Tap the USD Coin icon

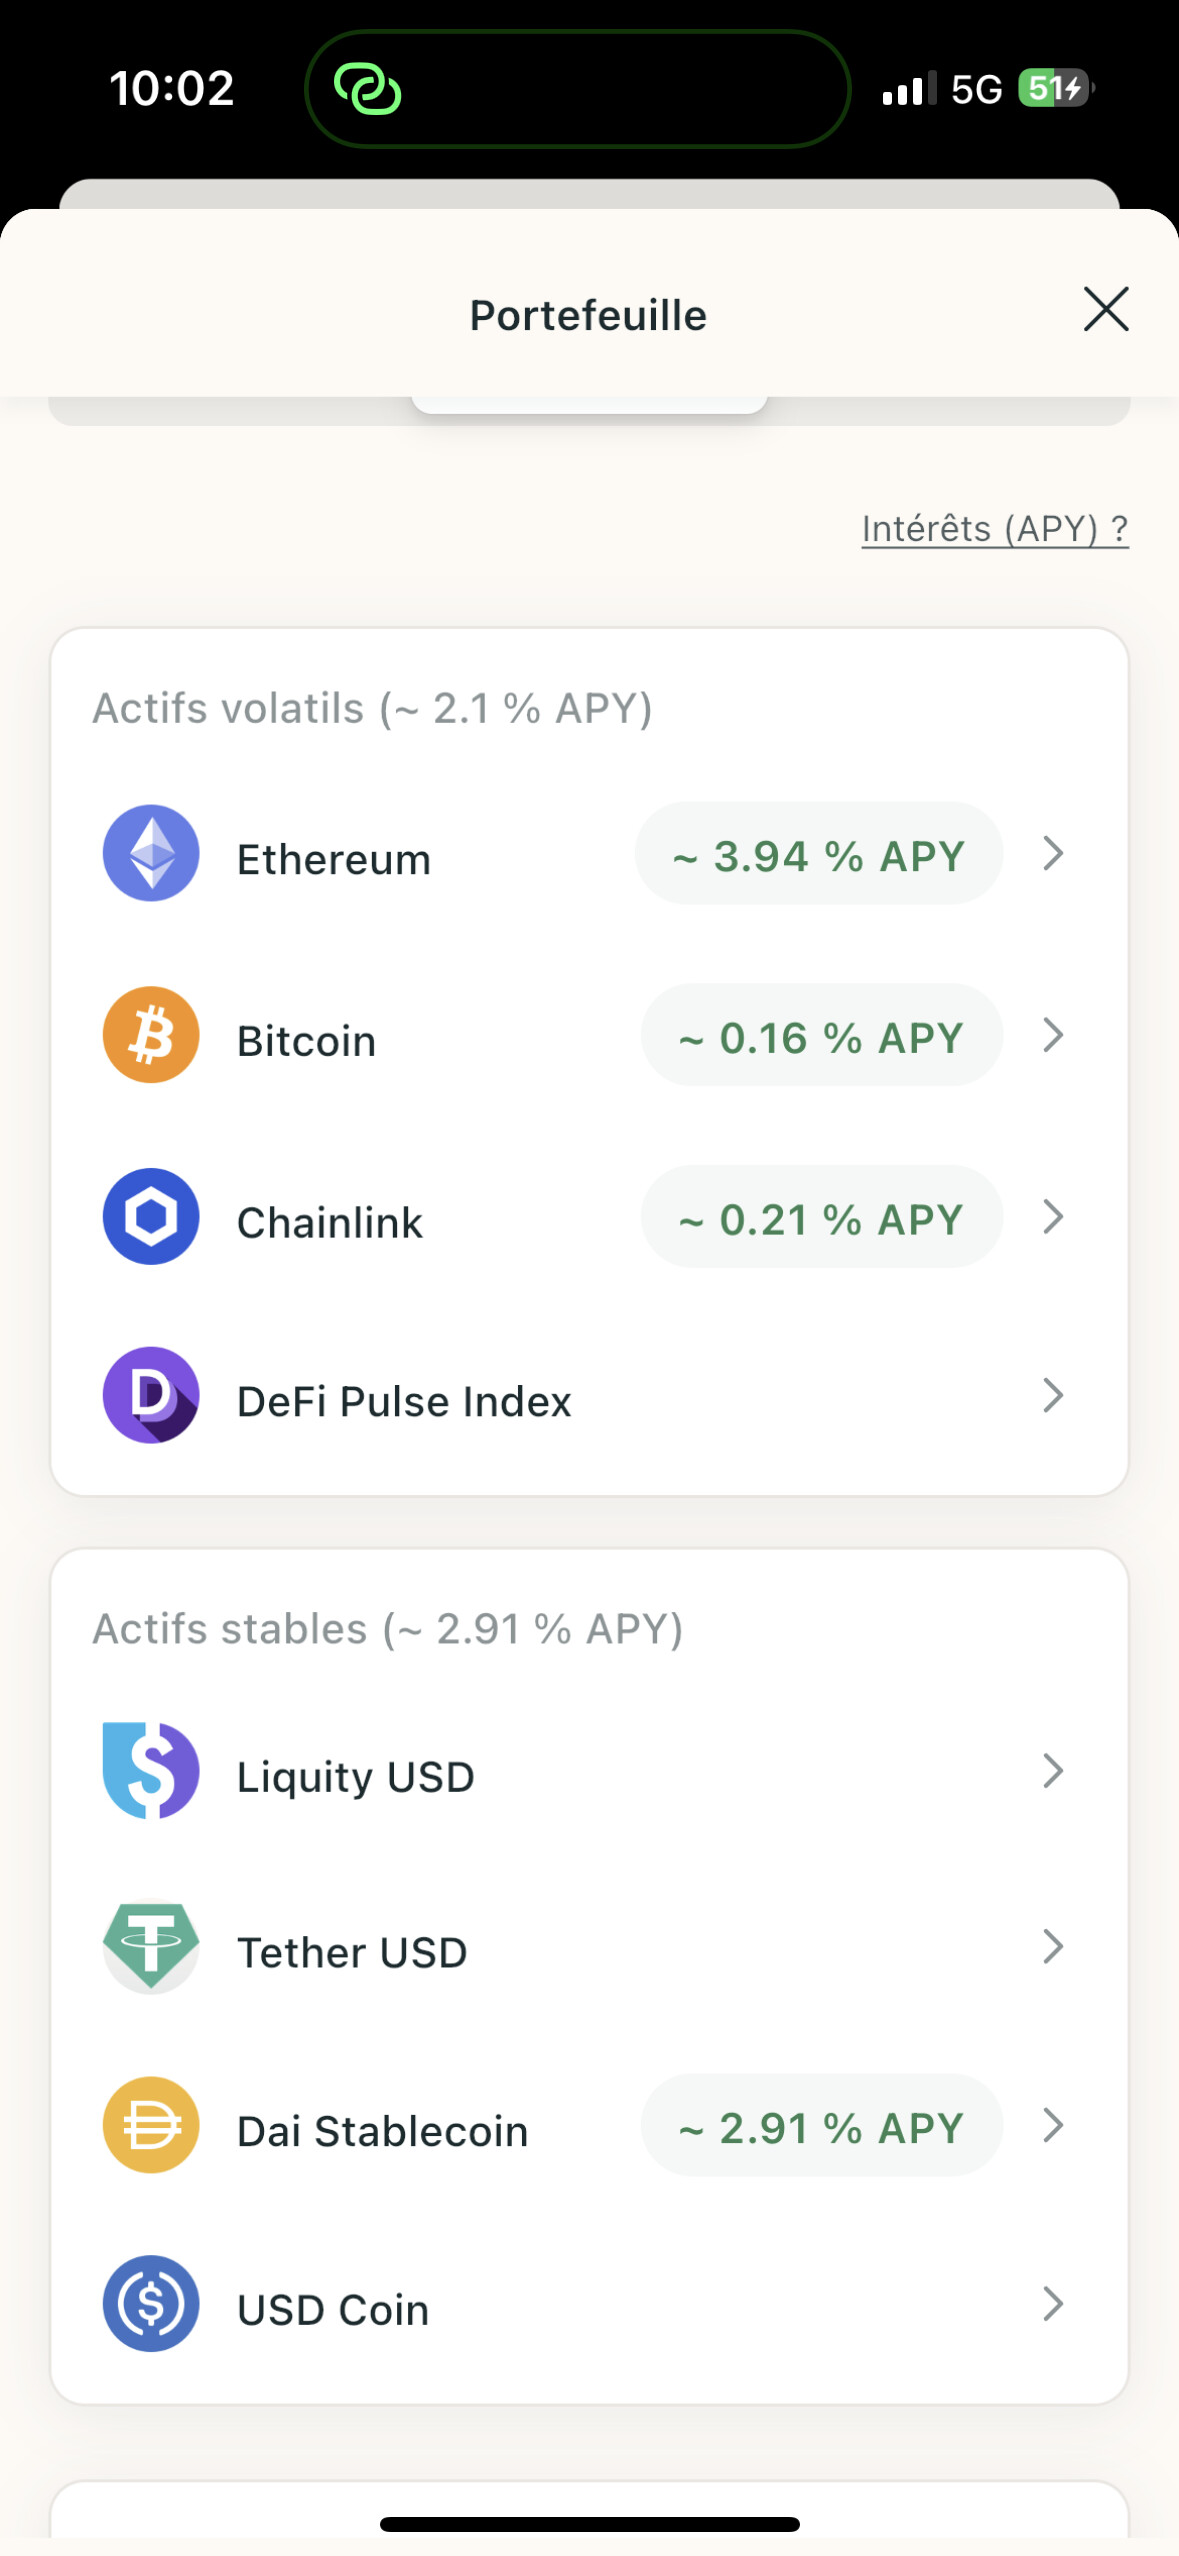[151, 2303]
